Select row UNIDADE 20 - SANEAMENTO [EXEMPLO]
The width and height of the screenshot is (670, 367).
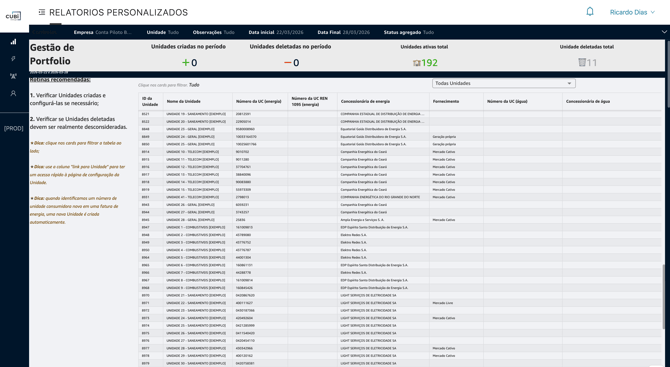pyautogui.click(x=400, y=122)
